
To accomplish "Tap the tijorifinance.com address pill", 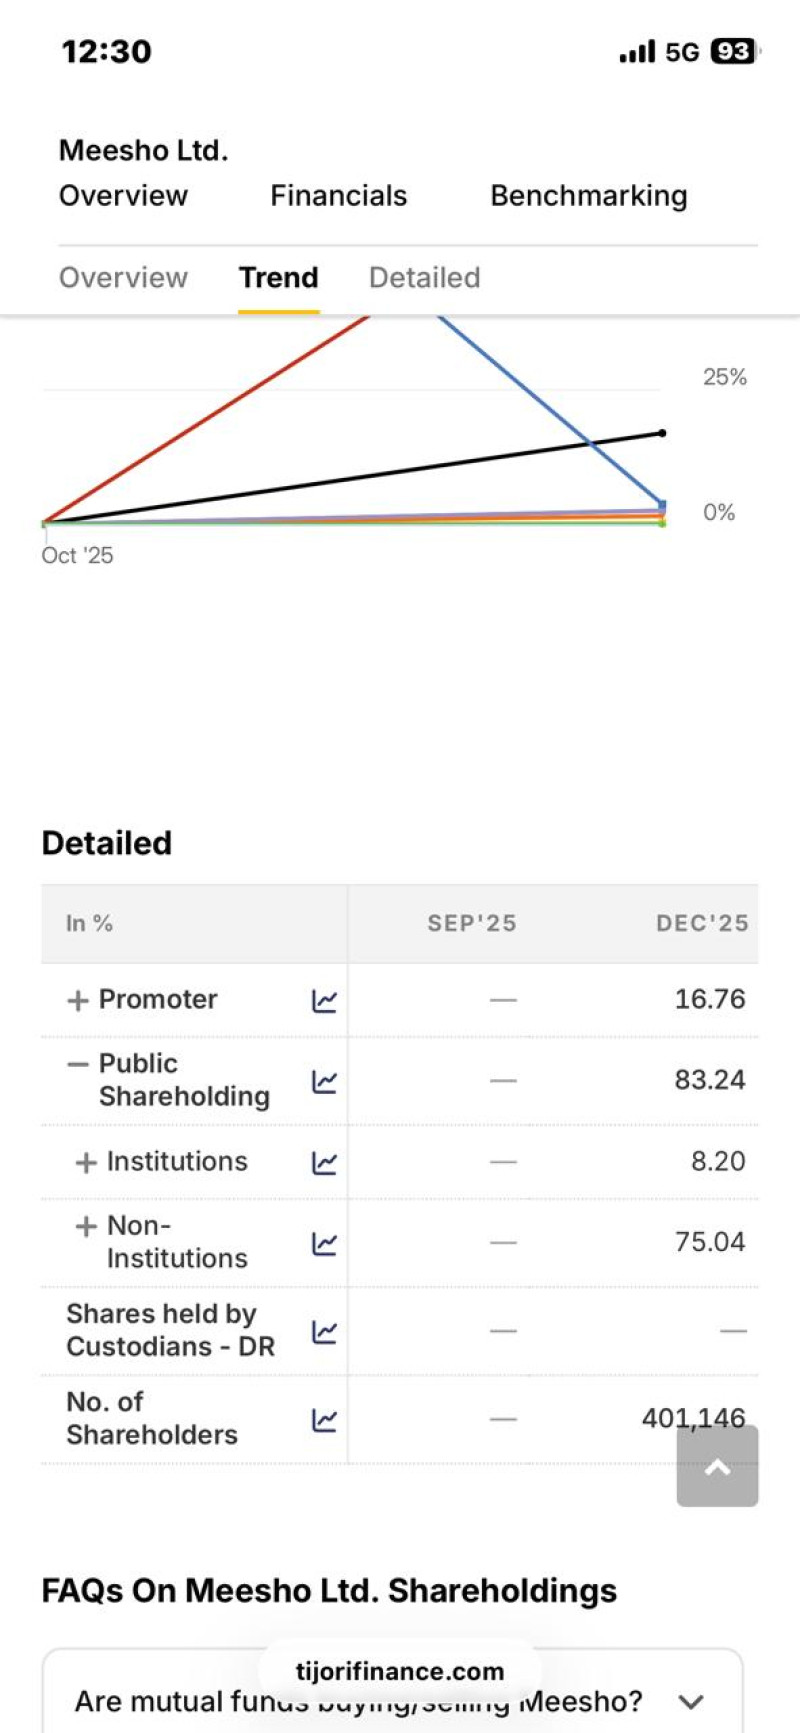I will [399, 1671].
